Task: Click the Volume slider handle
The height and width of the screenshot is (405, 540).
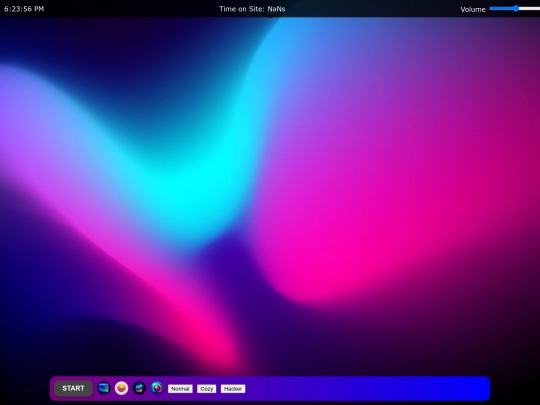Action: coord(516,9)
